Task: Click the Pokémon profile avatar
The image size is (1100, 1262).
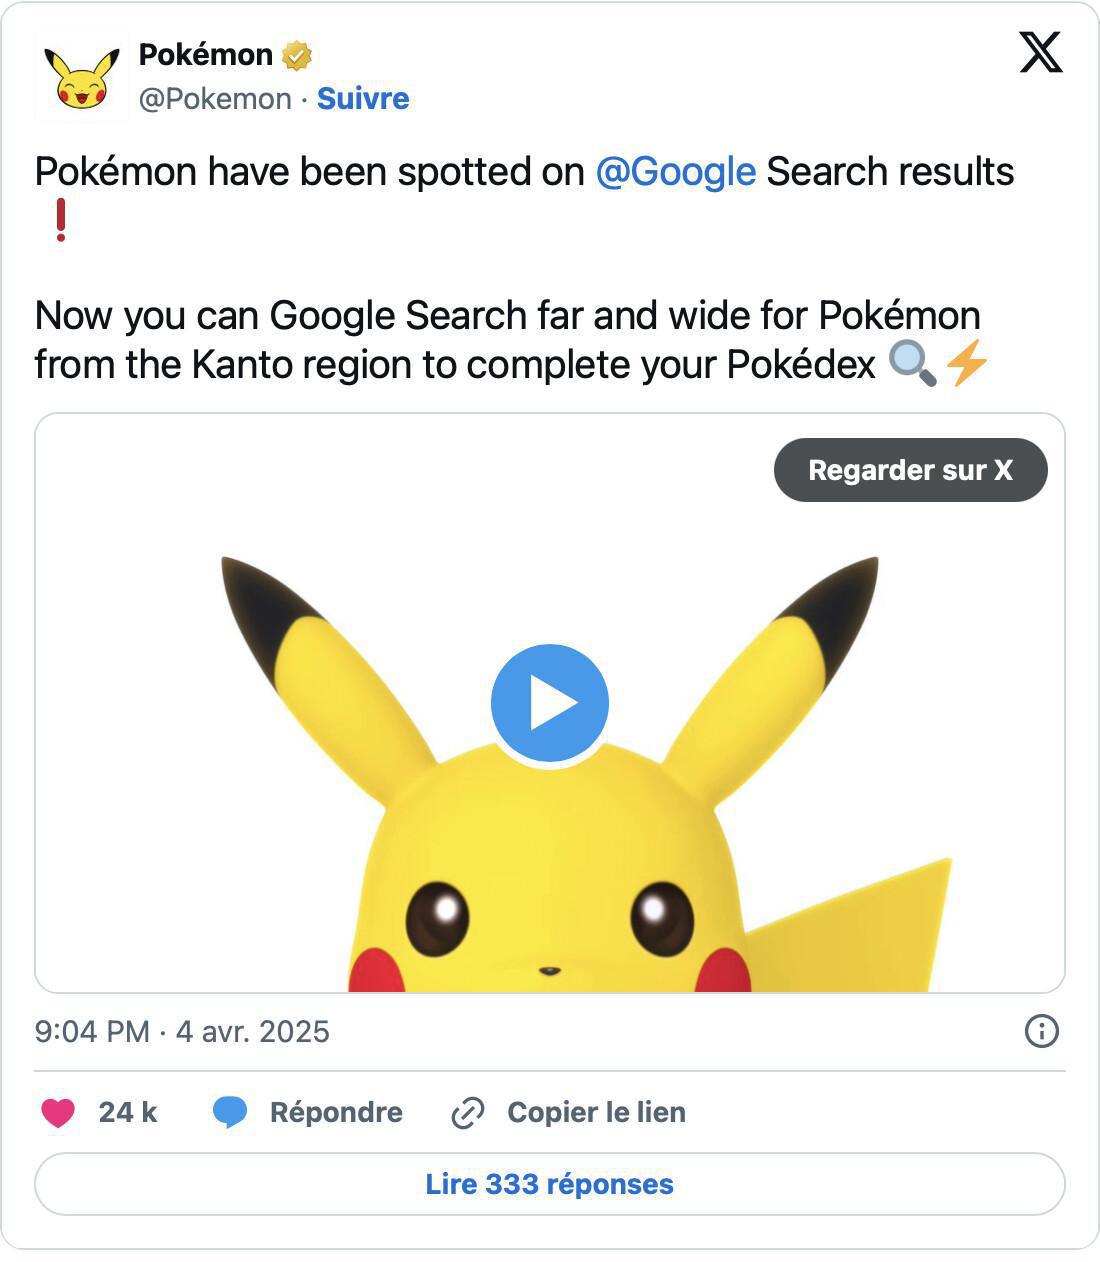Action: click(80, 73)
